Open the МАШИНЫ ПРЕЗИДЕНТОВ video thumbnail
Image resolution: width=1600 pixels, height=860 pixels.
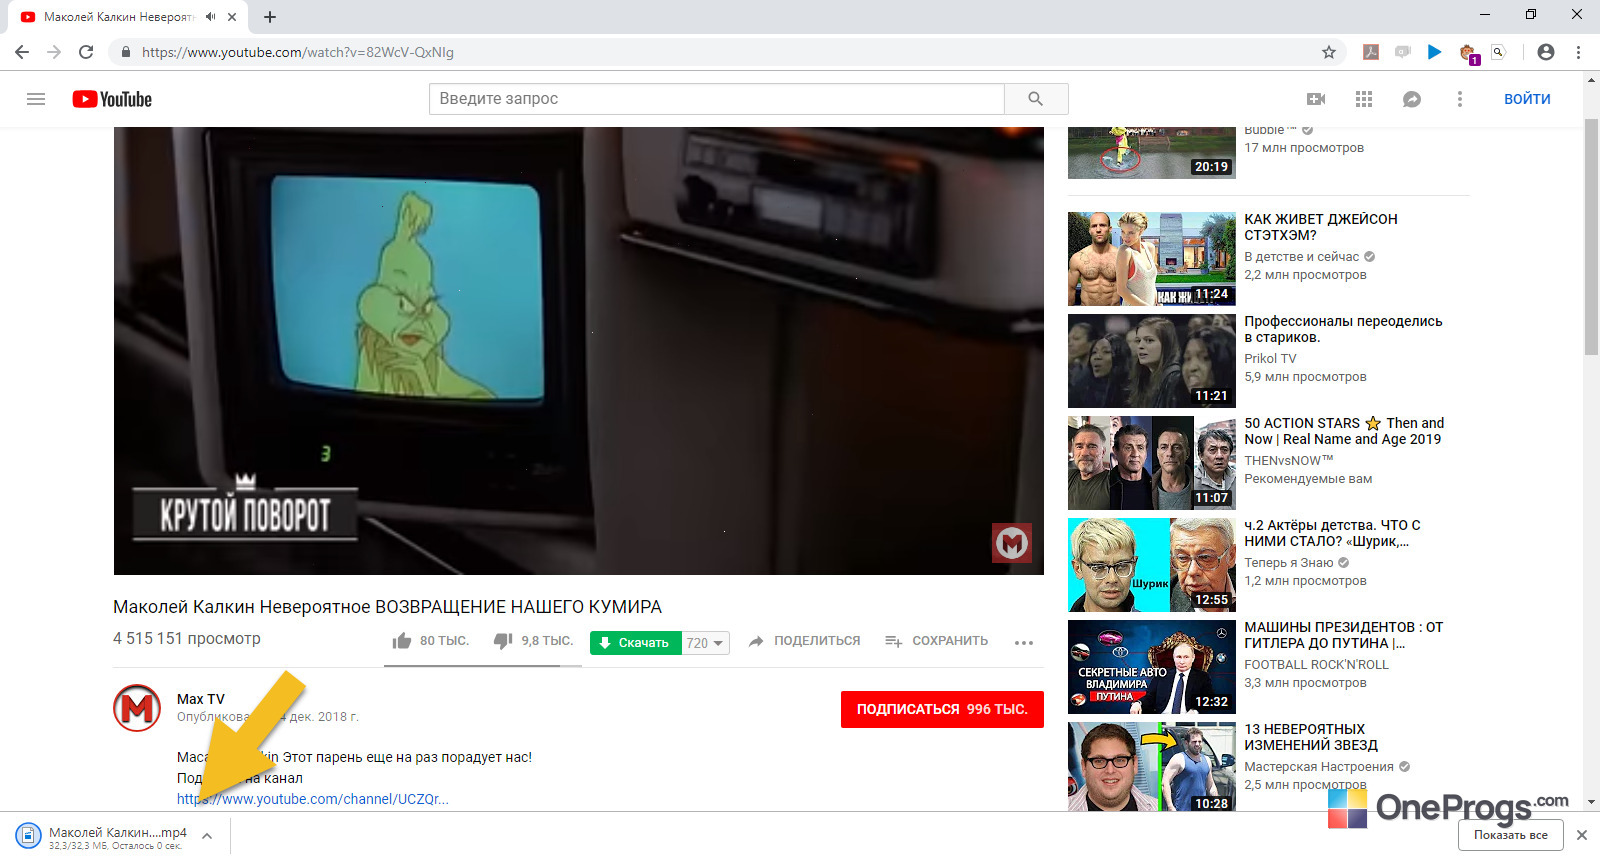click(1152, 667)
